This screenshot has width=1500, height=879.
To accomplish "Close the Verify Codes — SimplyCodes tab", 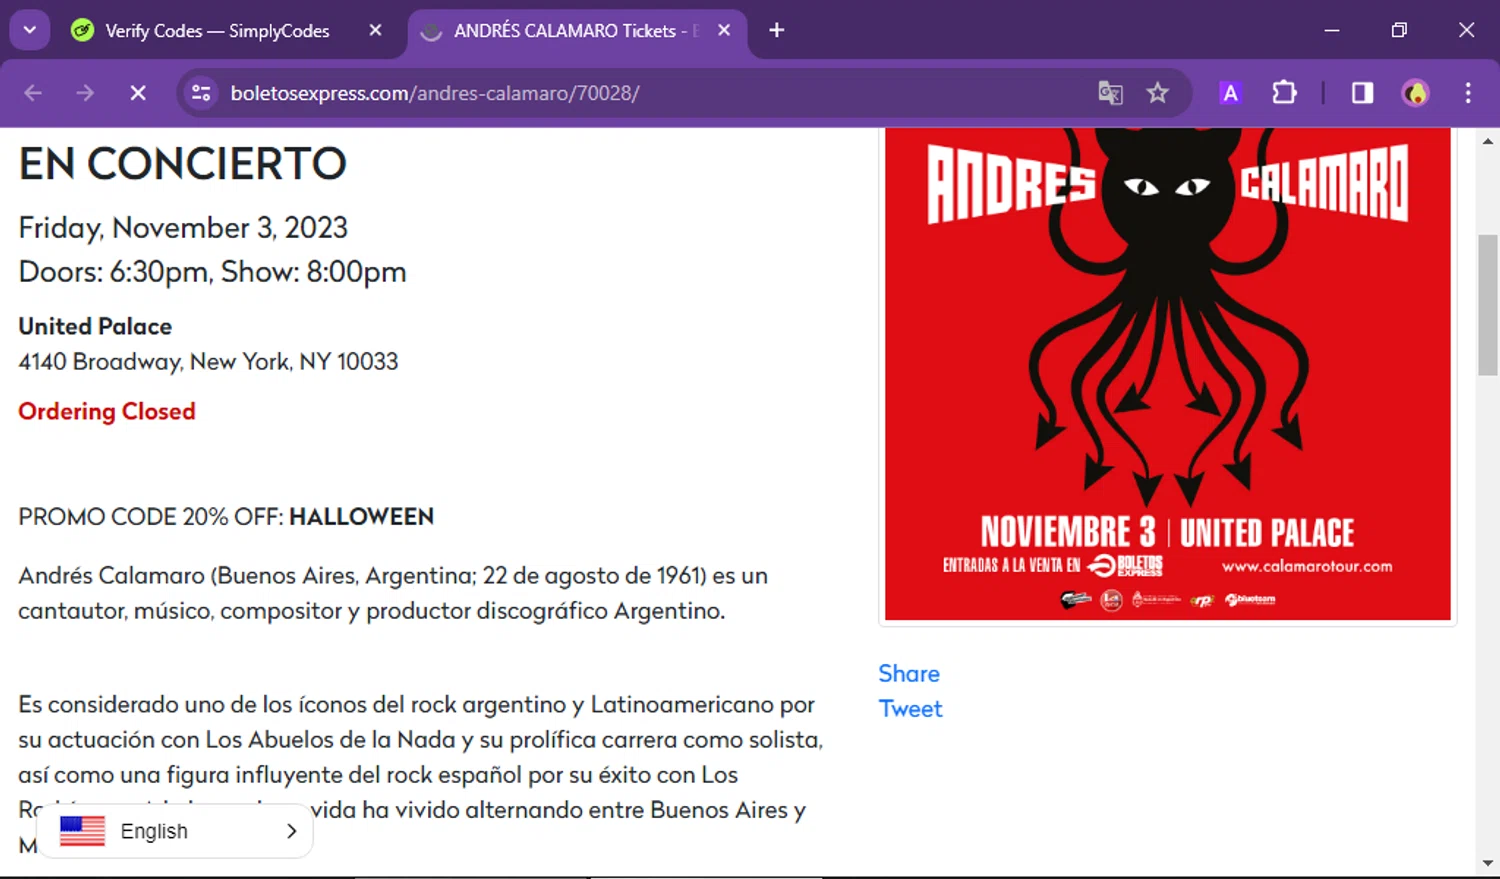I will (376, 31).
